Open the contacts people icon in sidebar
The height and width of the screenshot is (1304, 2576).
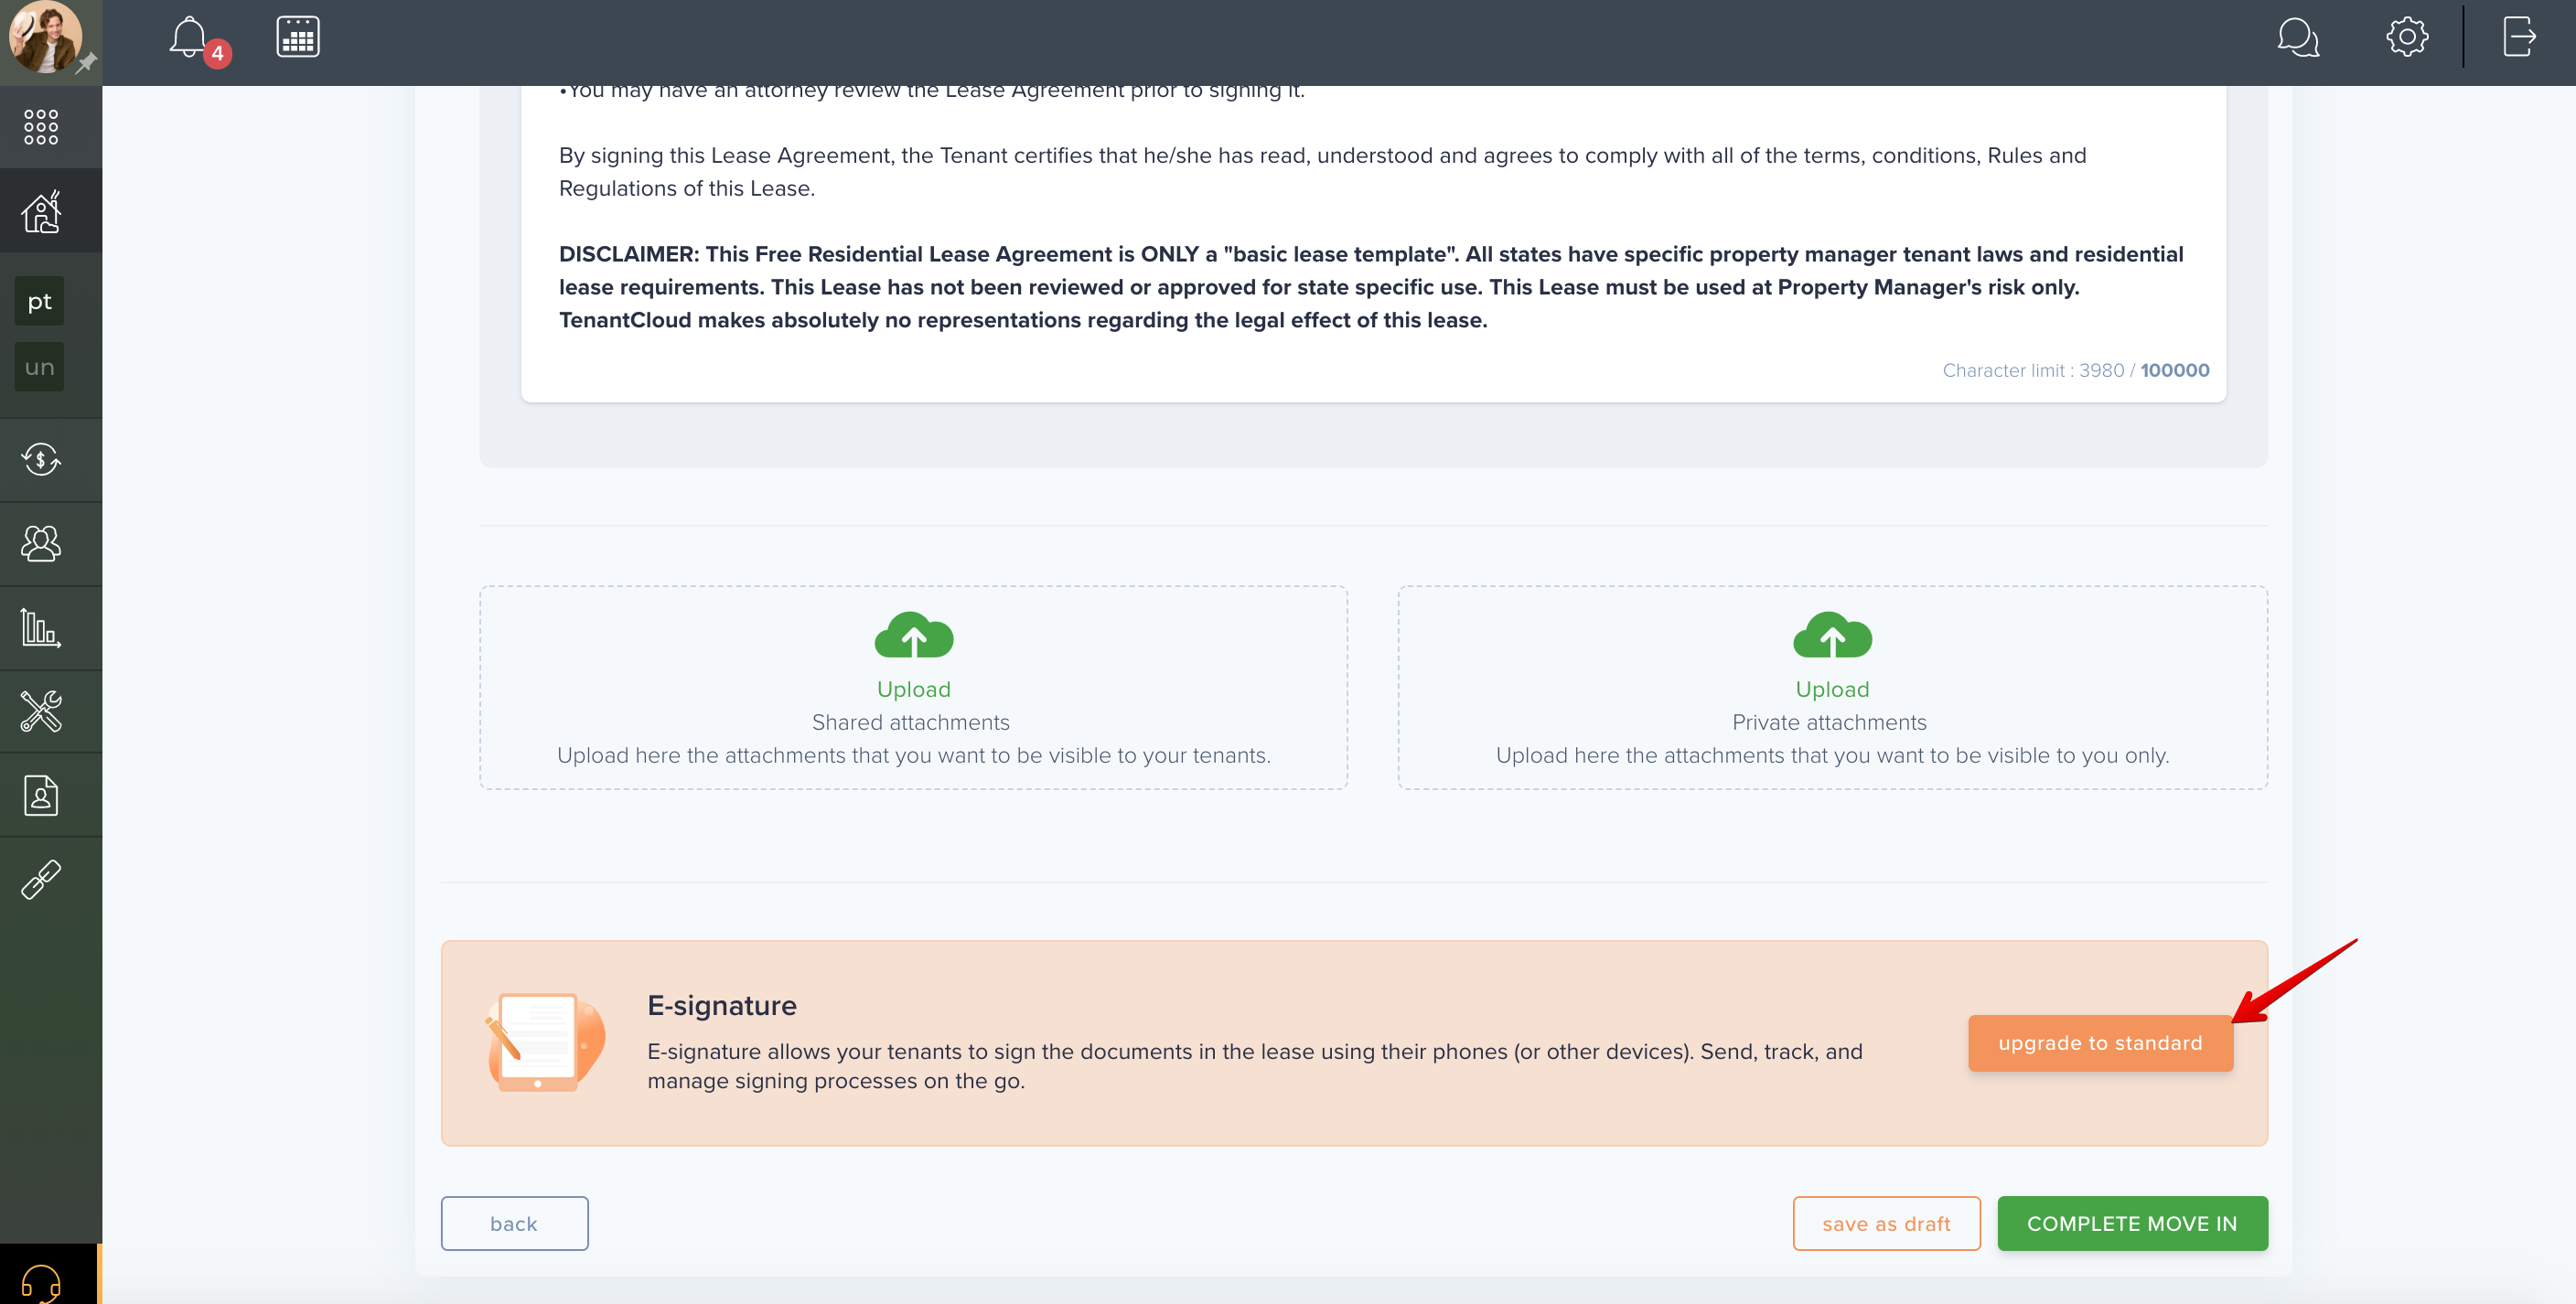pos(41,543)
